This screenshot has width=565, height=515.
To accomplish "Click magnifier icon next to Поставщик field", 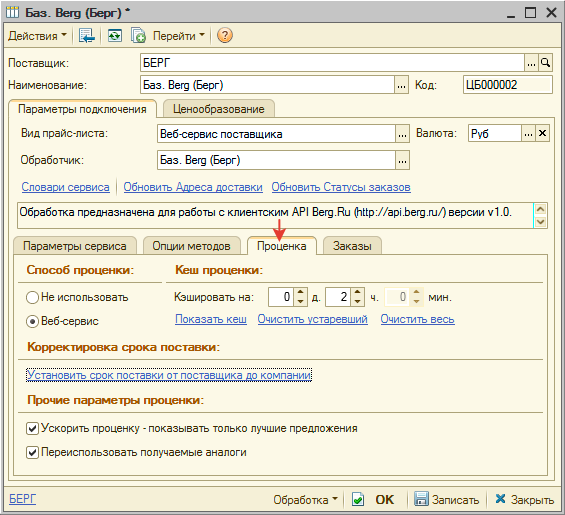I will [x=545, y=63].
